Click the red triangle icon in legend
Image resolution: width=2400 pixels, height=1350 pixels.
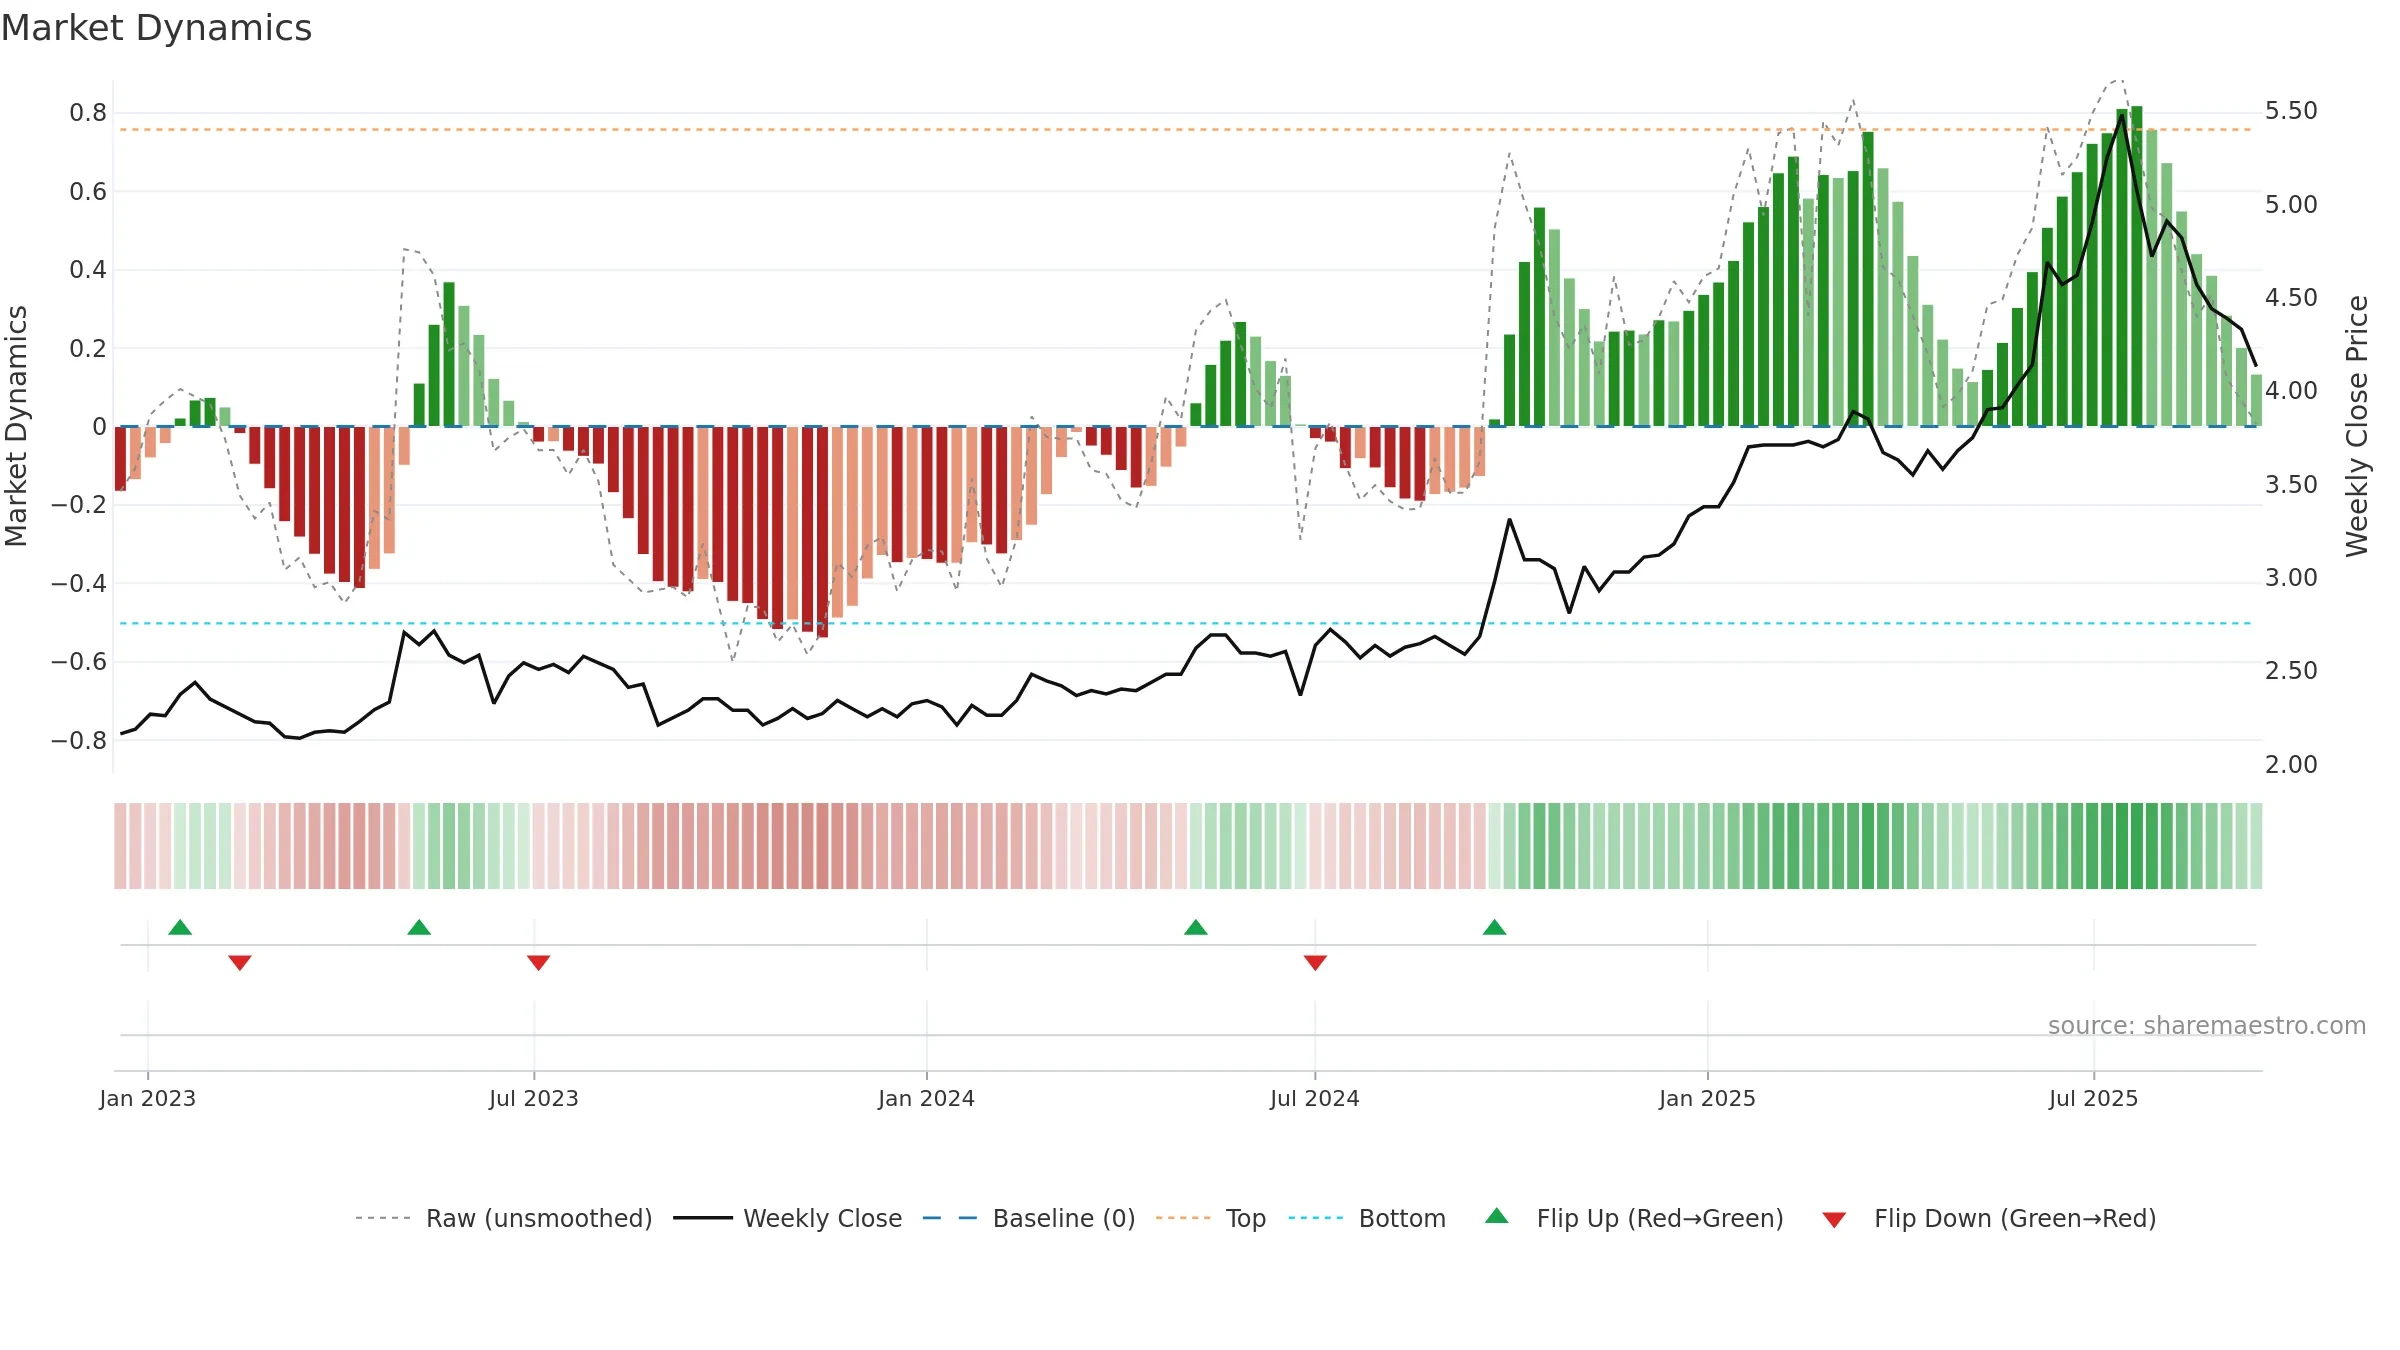[1834, 1220]
